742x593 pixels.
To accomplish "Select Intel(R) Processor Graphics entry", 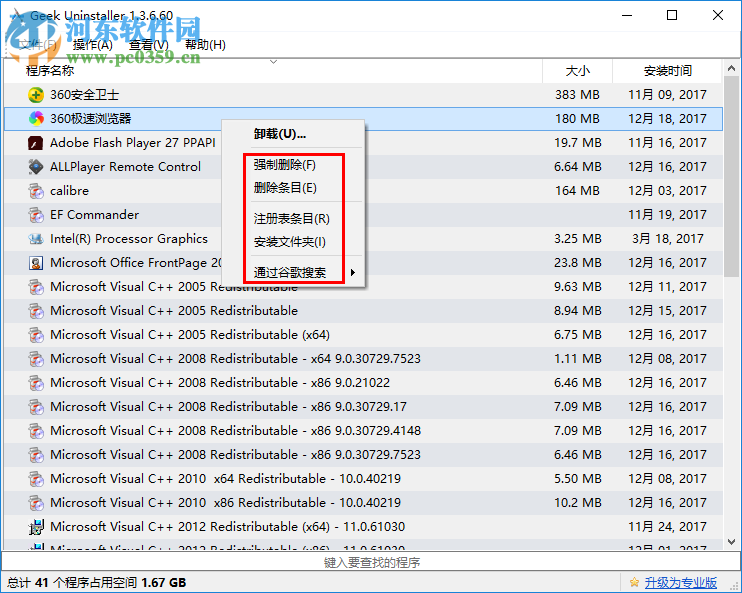I will [129, 239].
